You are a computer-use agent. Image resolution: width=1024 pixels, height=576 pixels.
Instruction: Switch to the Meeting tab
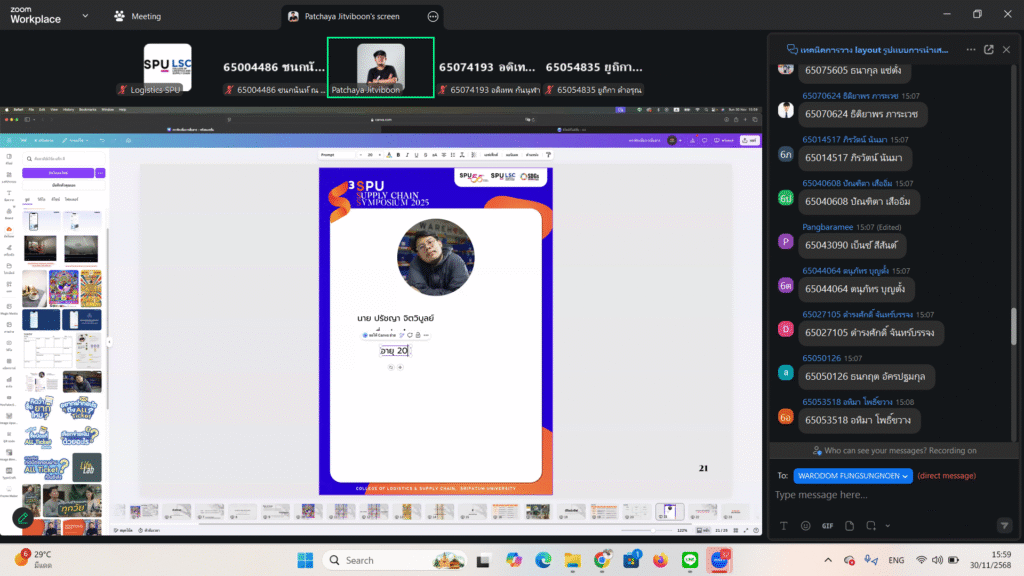click(138, 17)
